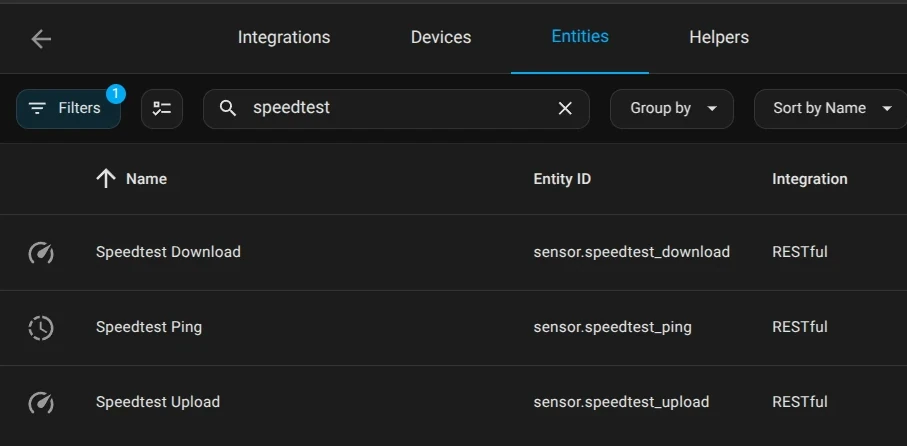Click the Speedtest Ping clock icon

[41, 328]
